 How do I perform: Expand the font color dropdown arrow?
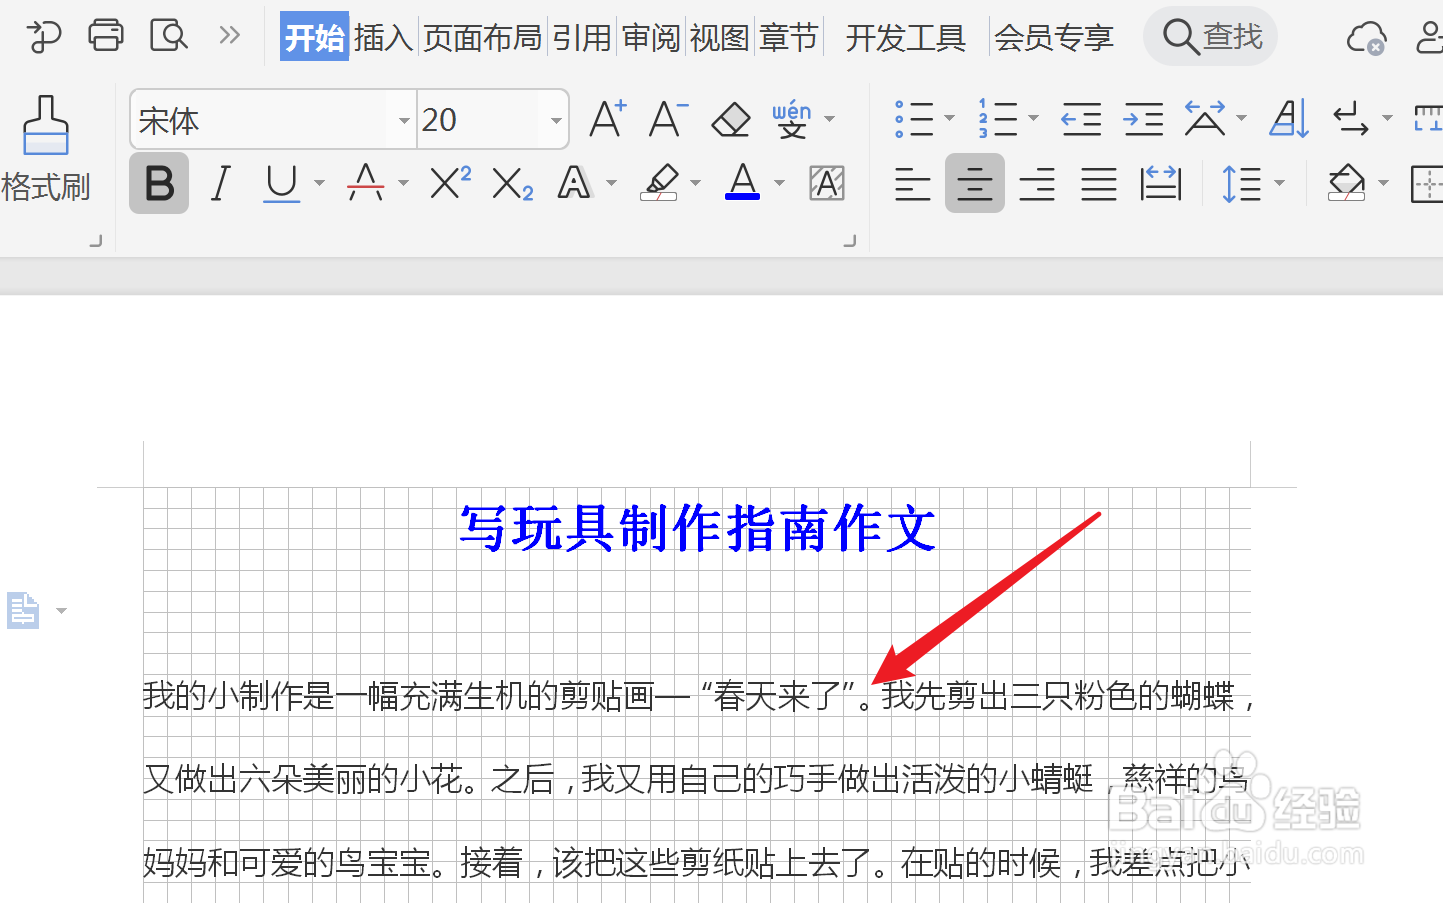(x=779, y=184)
